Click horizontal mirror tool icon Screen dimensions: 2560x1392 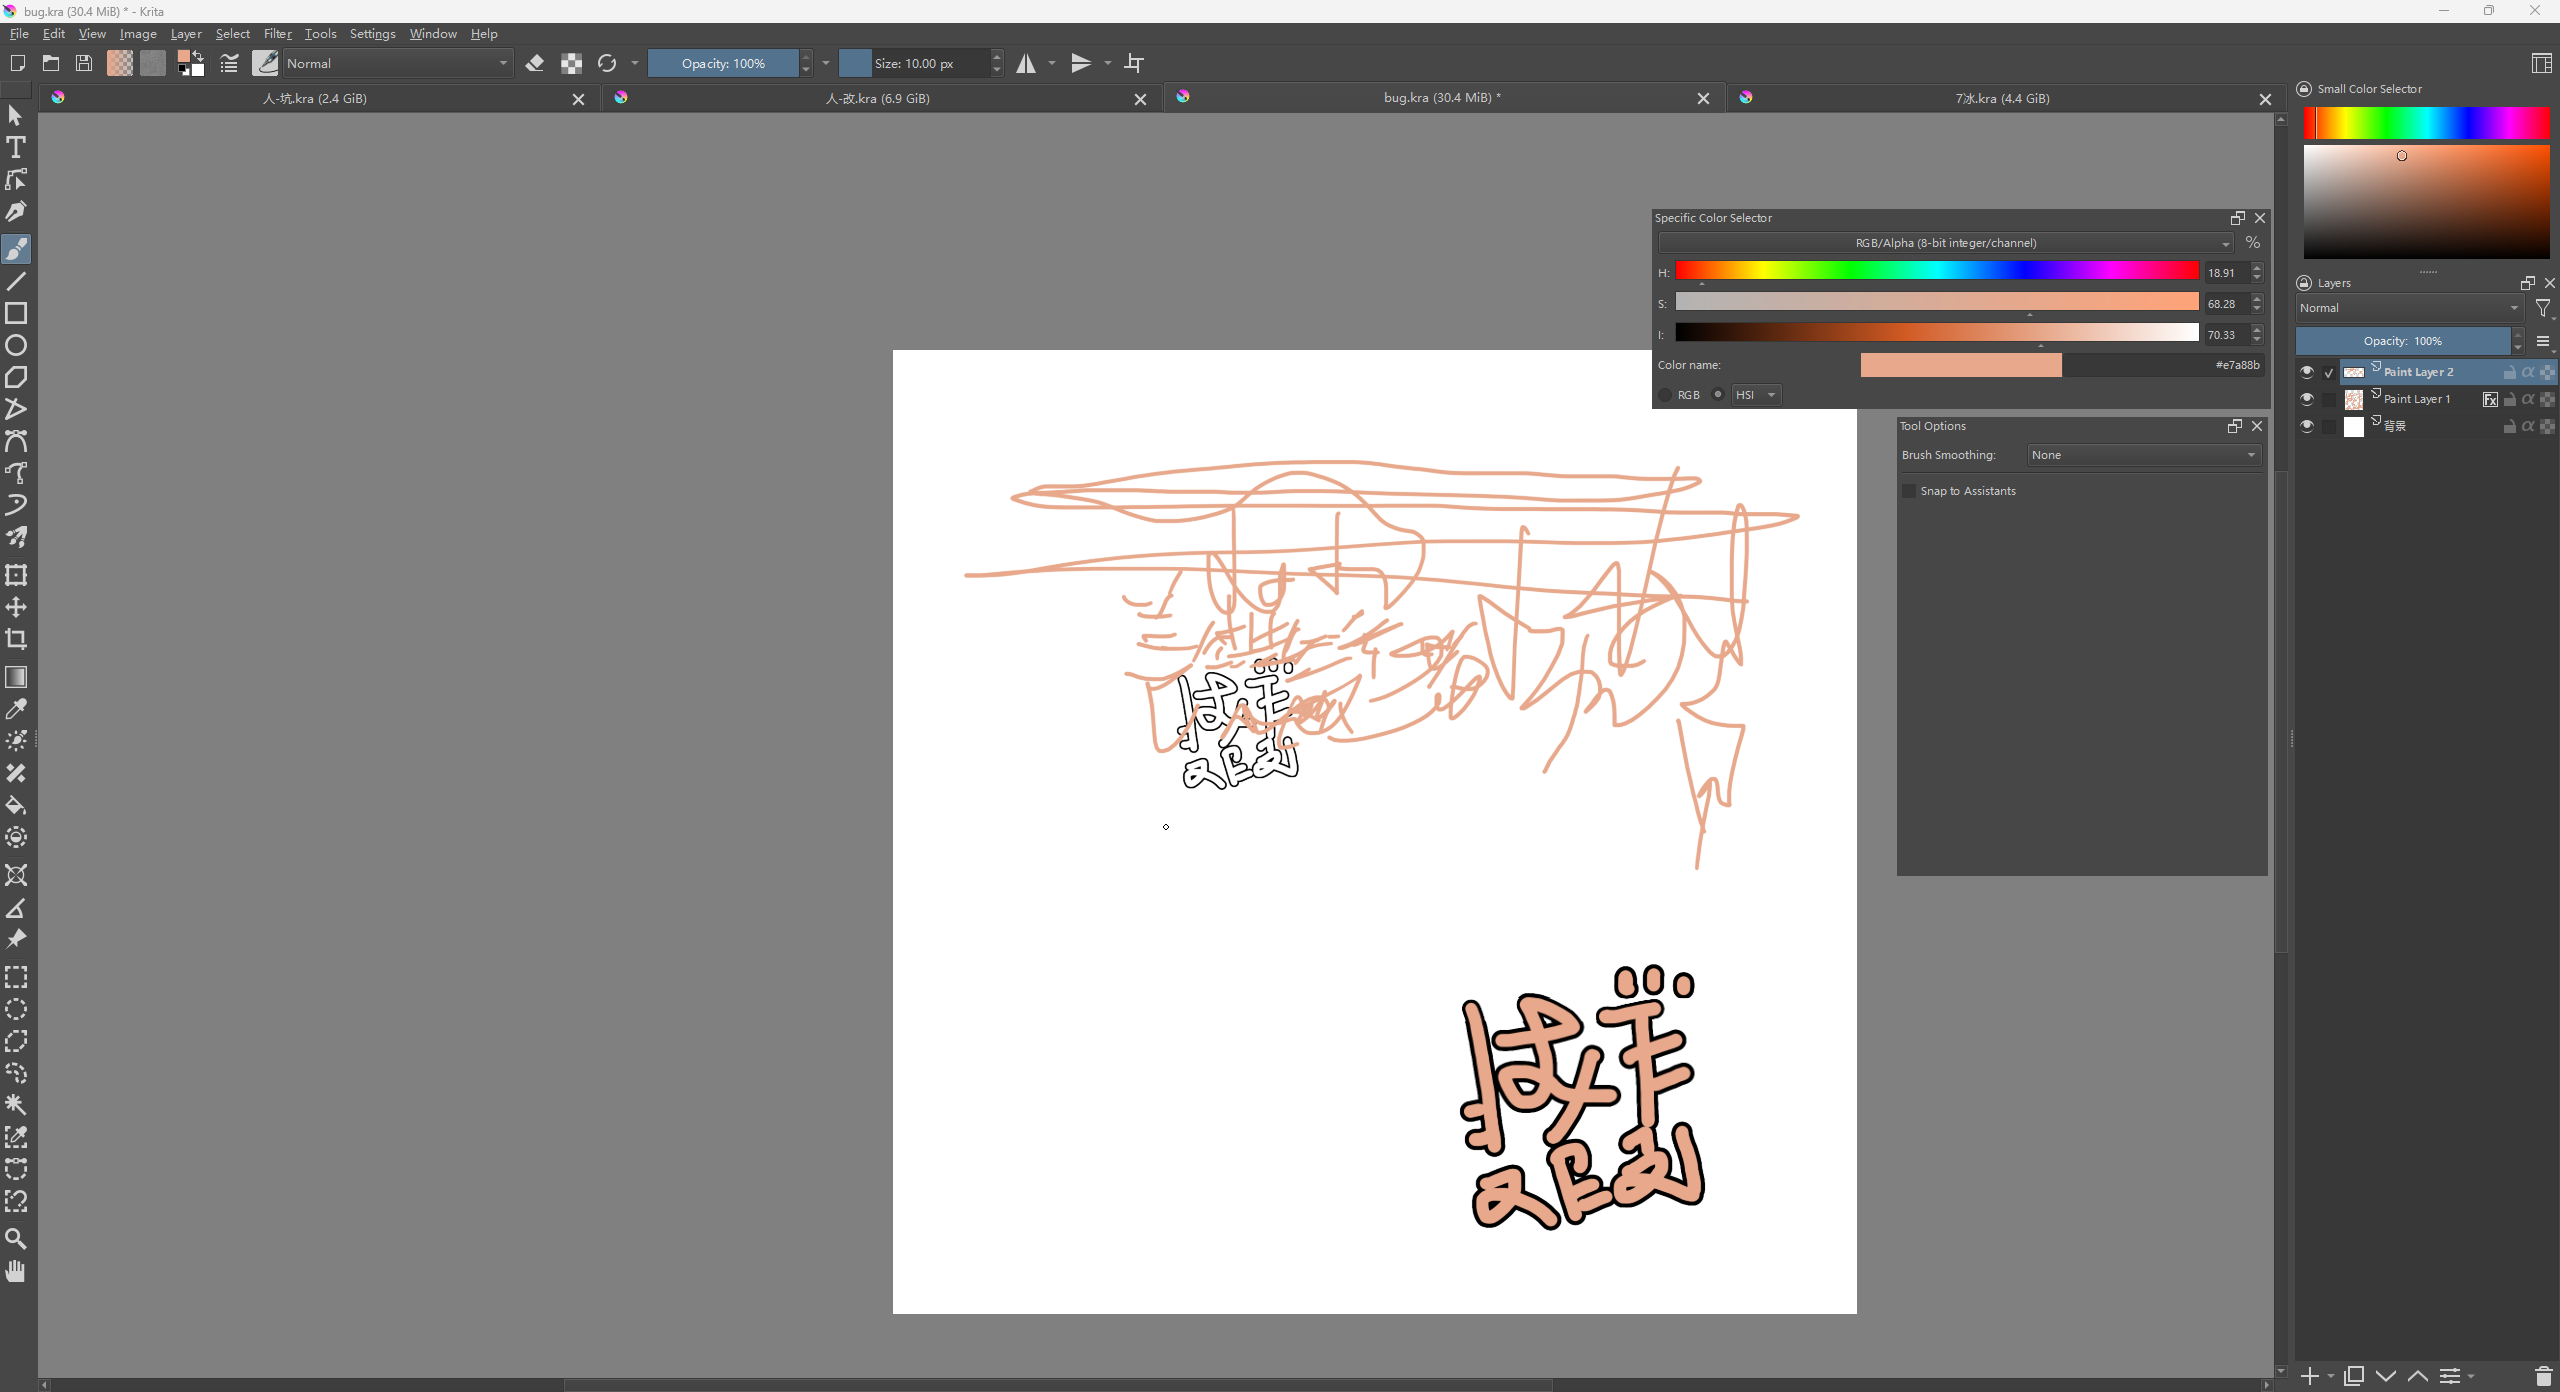point(1026,64)
